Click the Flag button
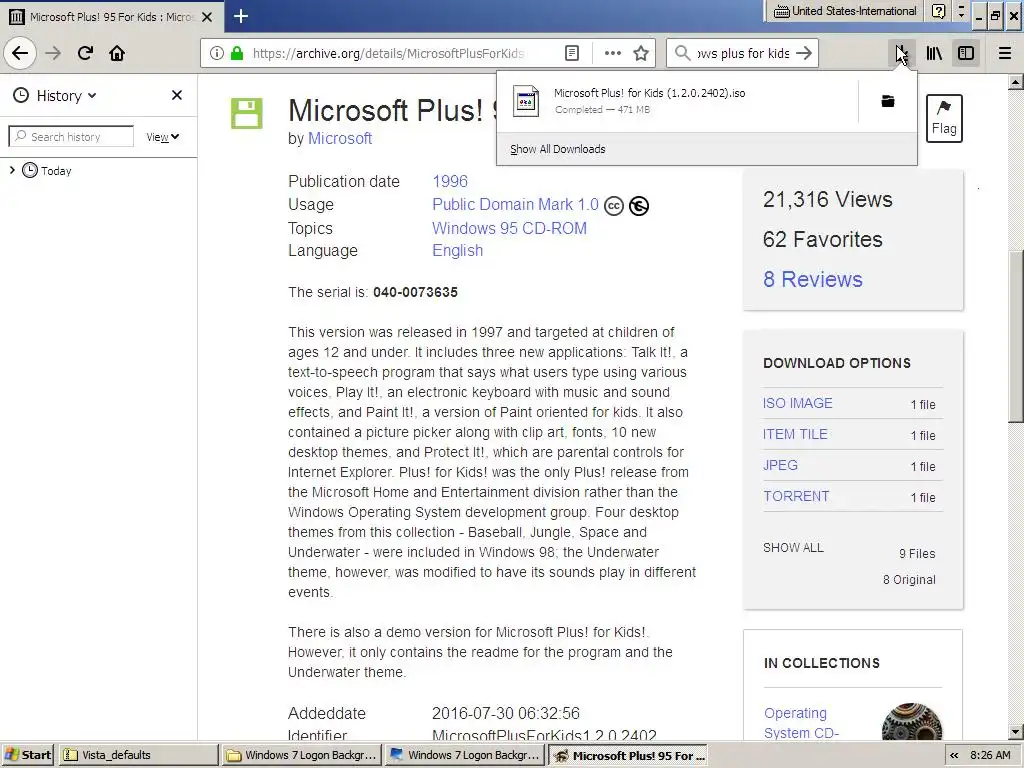 pos(944,118)
